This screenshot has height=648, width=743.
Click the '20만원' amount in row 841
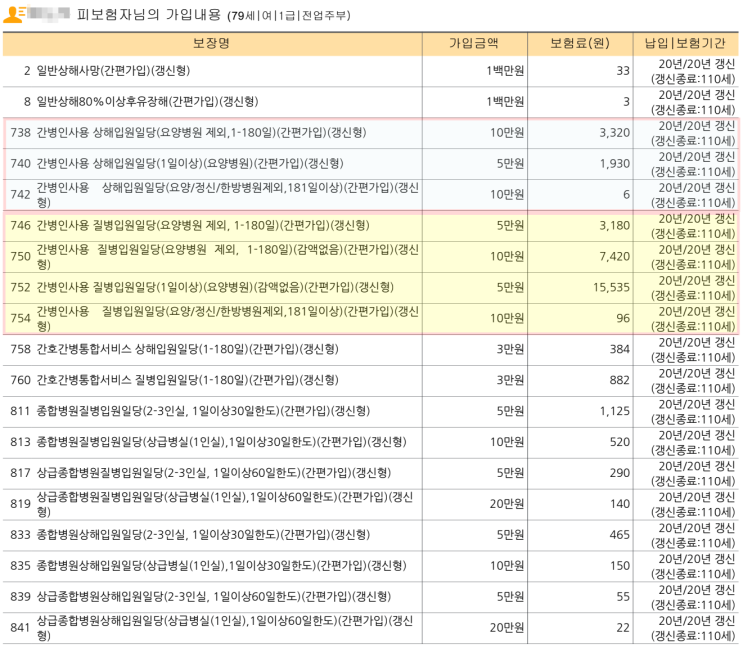tap(507, 628)
